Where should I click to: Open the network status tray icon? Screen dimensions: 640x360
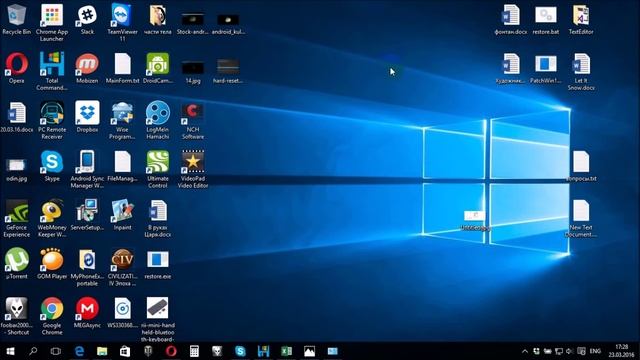tap(559, 351)
